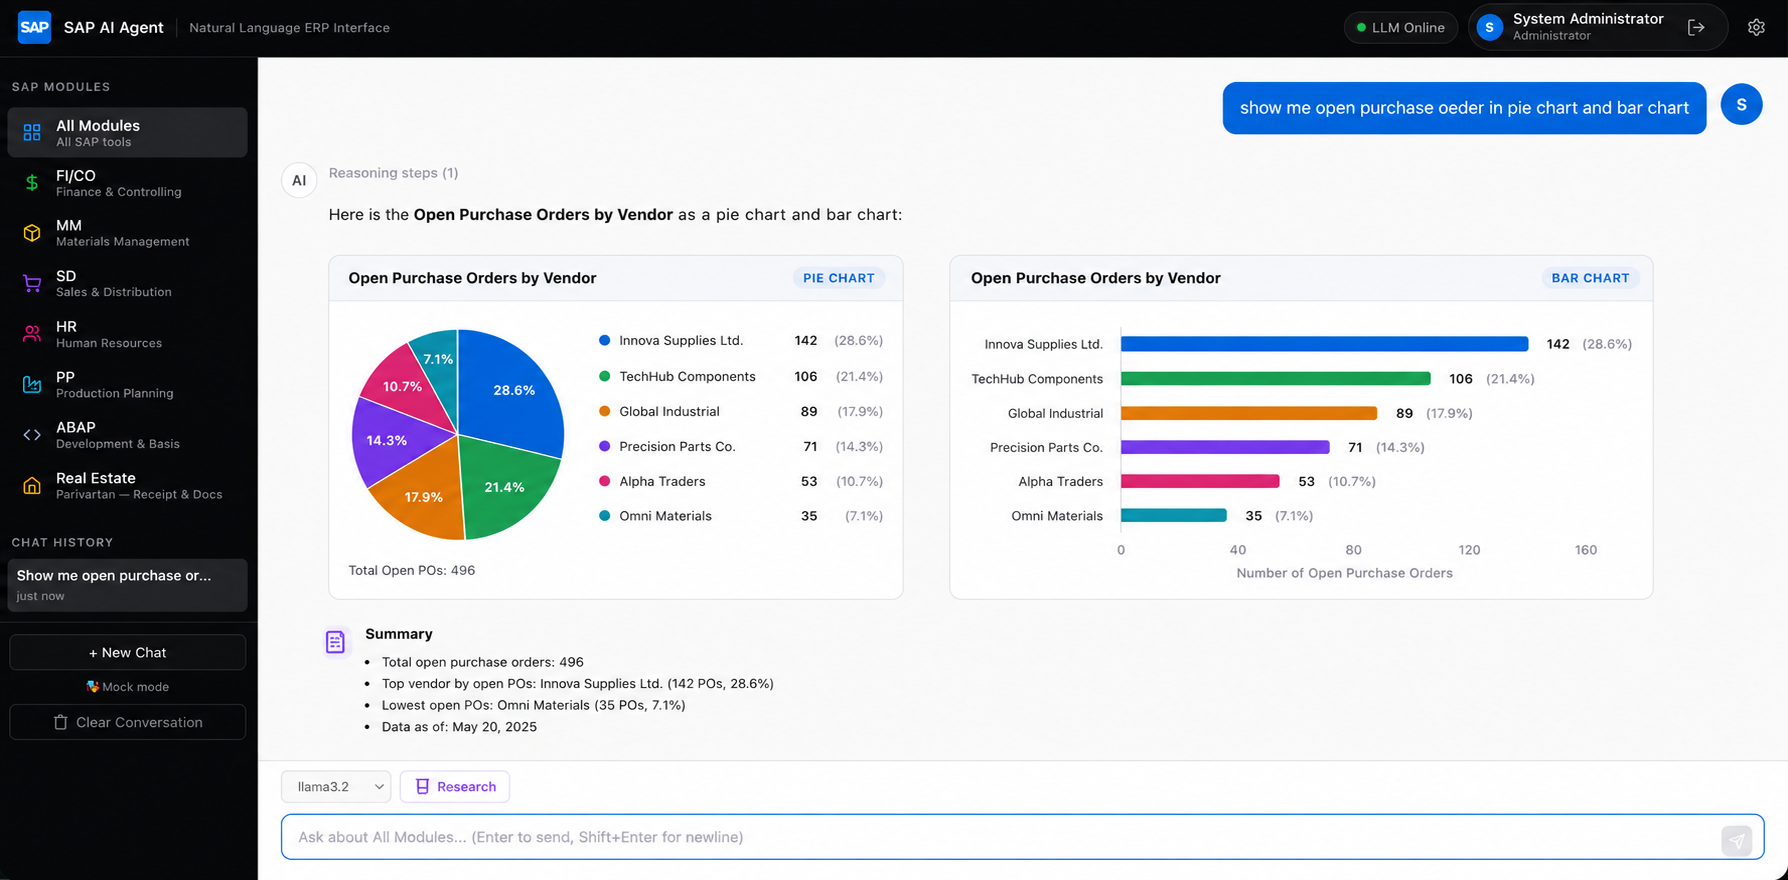Click the BAR CHART badge
The height and width of the screenshot is (880, 1788).
click(x=1590, y=278)
